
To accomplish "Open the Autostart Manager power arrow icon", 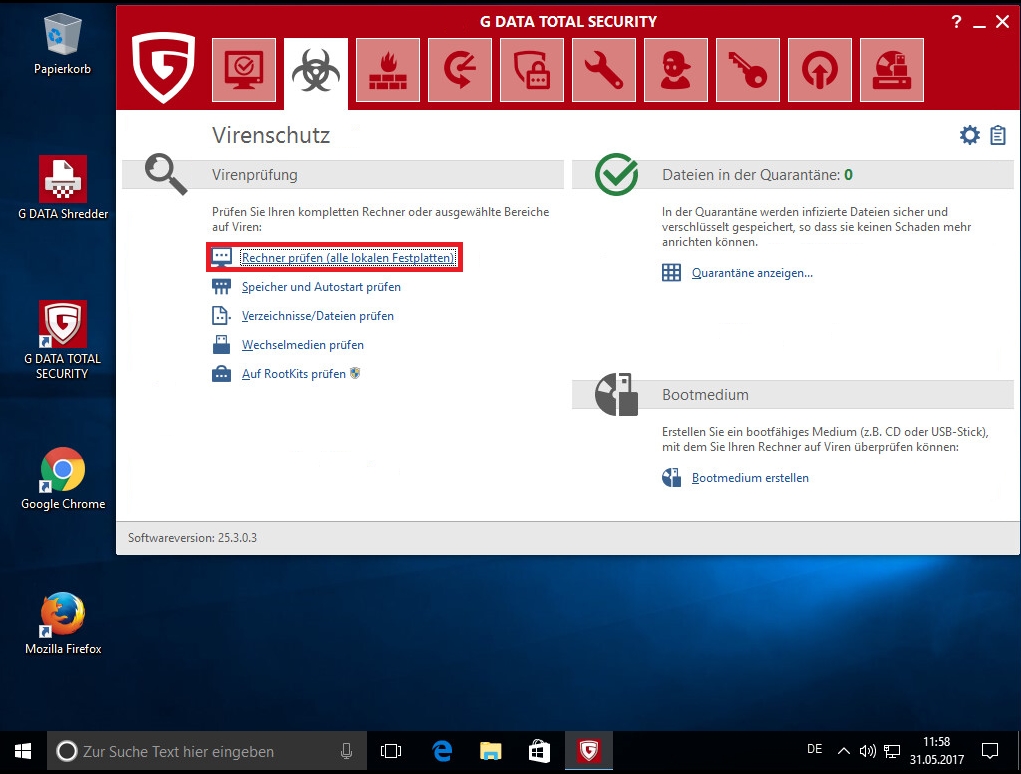I will (x=820, y=70).
